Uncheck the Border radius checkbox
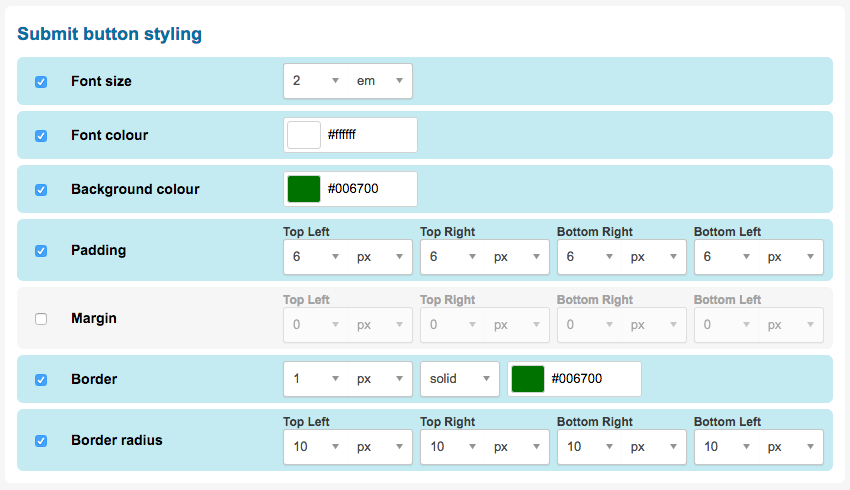This screenshot has height=490, width=850. (41, 441)
